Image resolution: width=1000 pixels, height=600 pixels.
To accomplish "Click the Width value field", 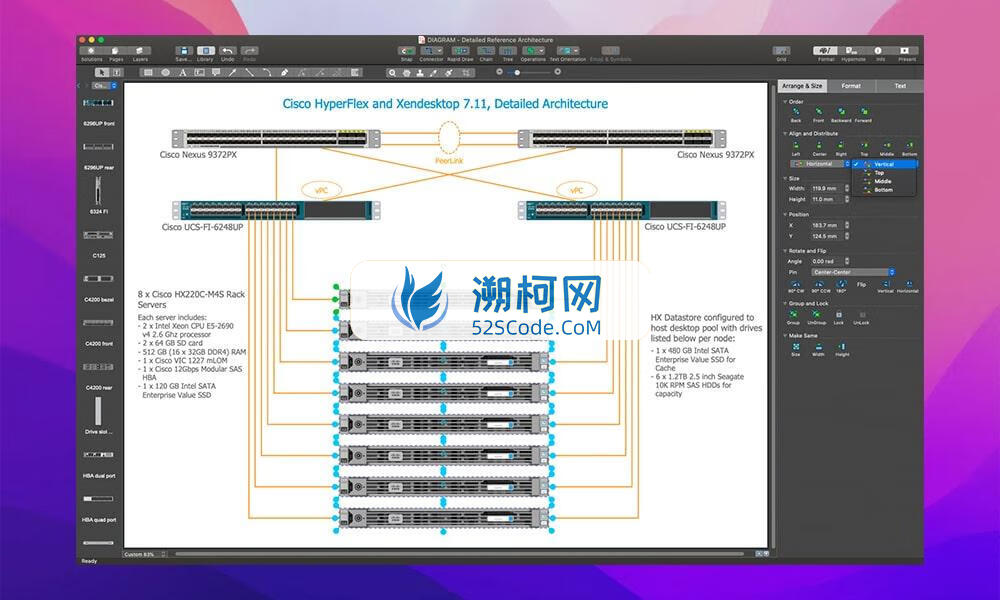I will pyautogui.click(x=828, y=189).
